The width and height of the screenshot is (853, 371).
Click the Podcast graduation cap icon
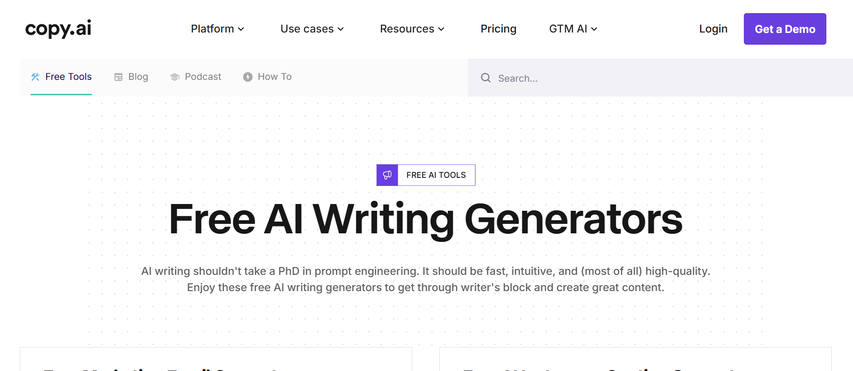click(175, 77)
